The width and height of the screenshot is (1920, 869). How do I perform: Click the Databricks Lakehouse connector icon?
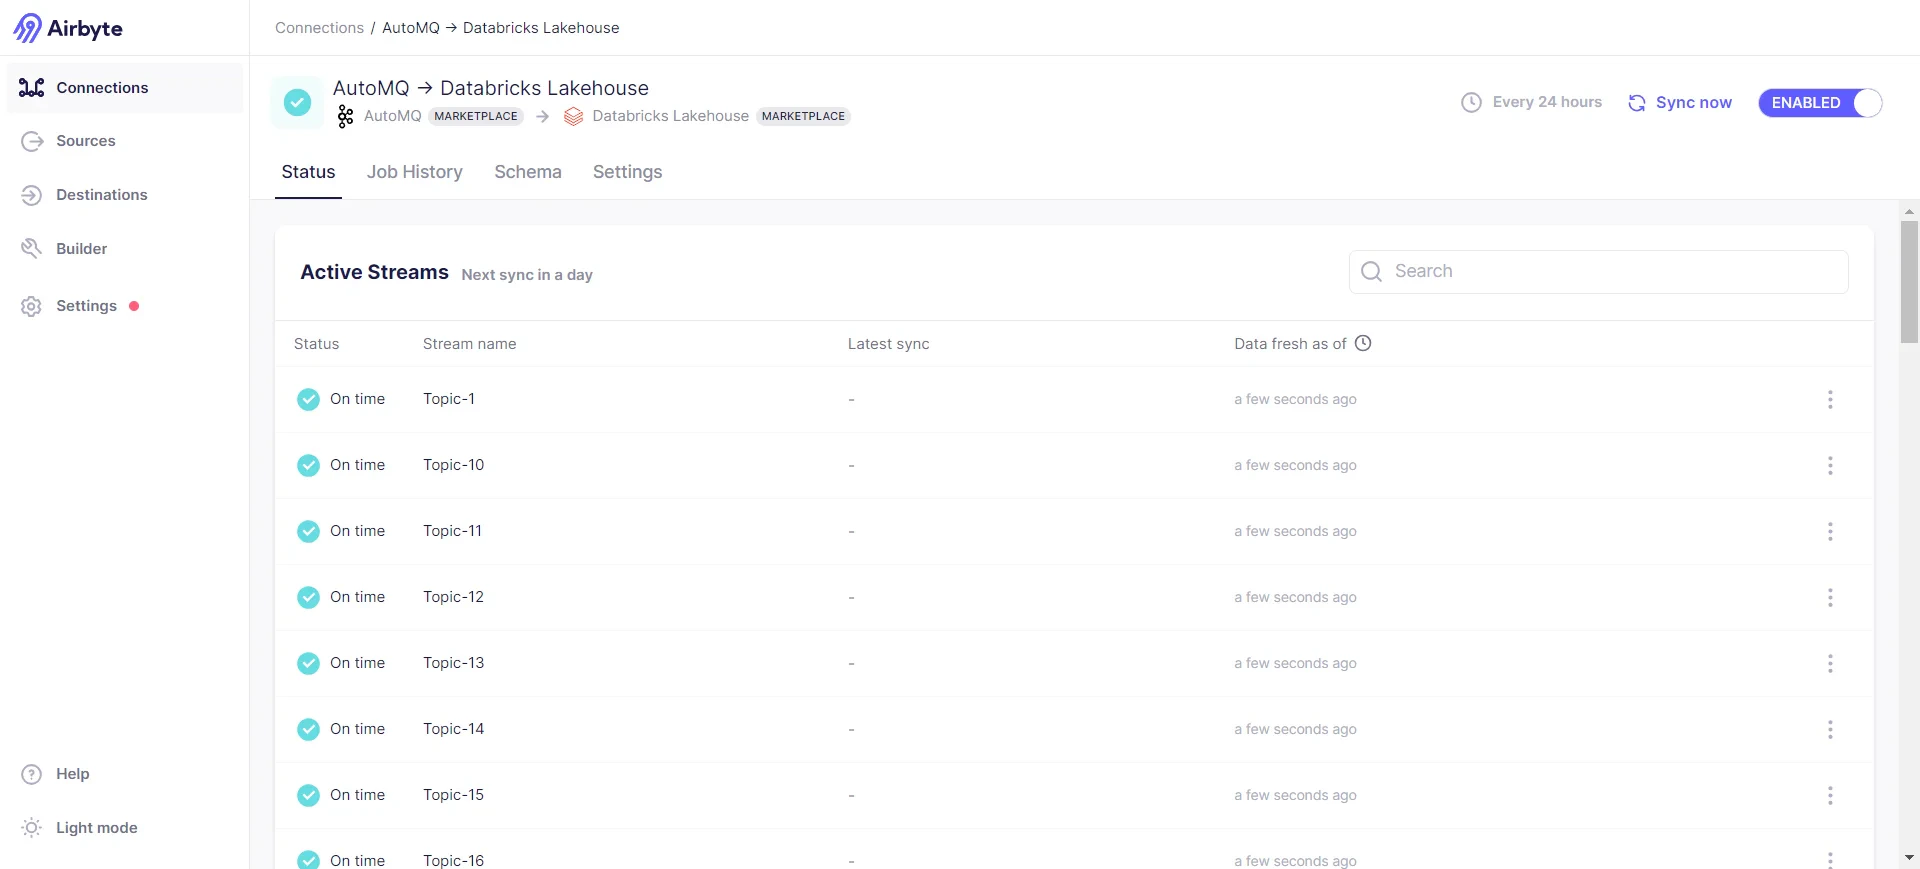[x=573, y=116]
